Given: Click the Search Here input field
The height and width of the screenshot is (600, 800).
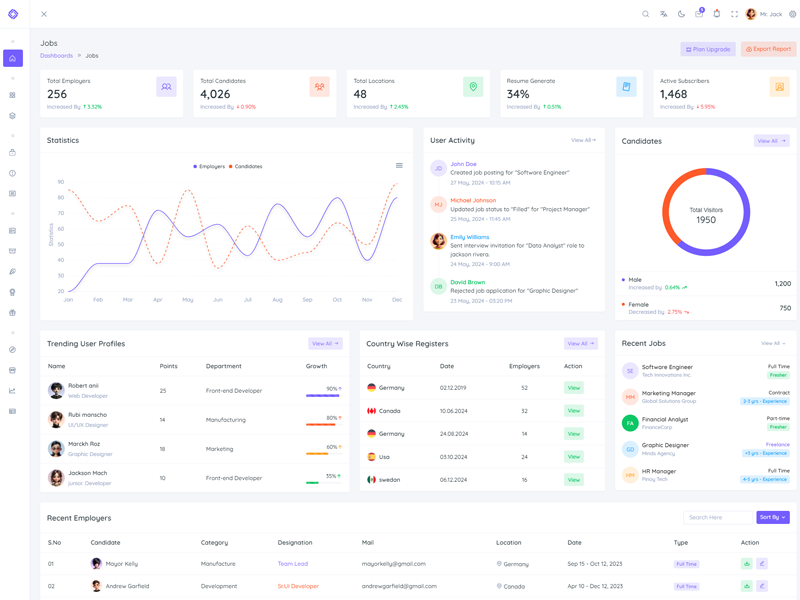Looking at the screenshot, I should pyautogui.click(x=718, y=518).
